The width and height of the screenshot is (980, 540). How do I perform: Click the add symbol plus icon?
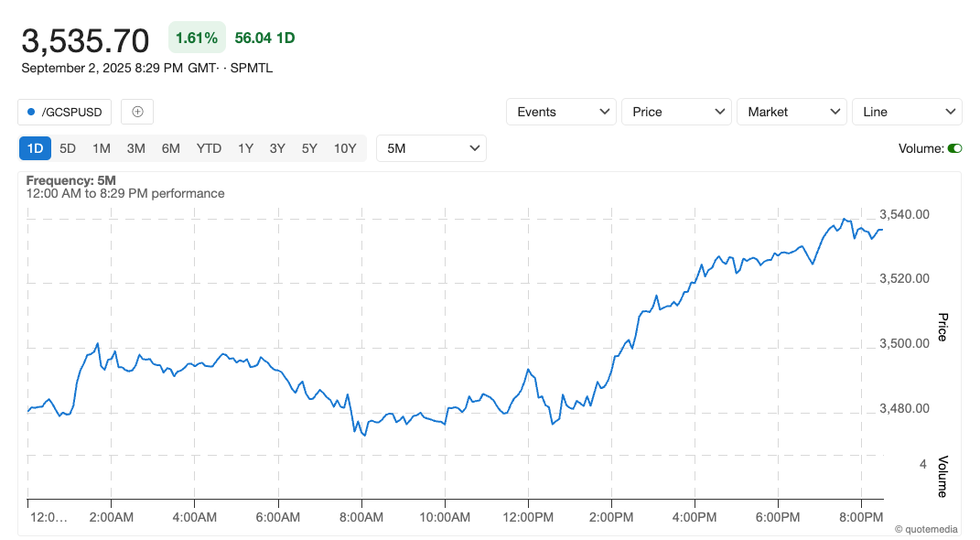click(137, 112)
